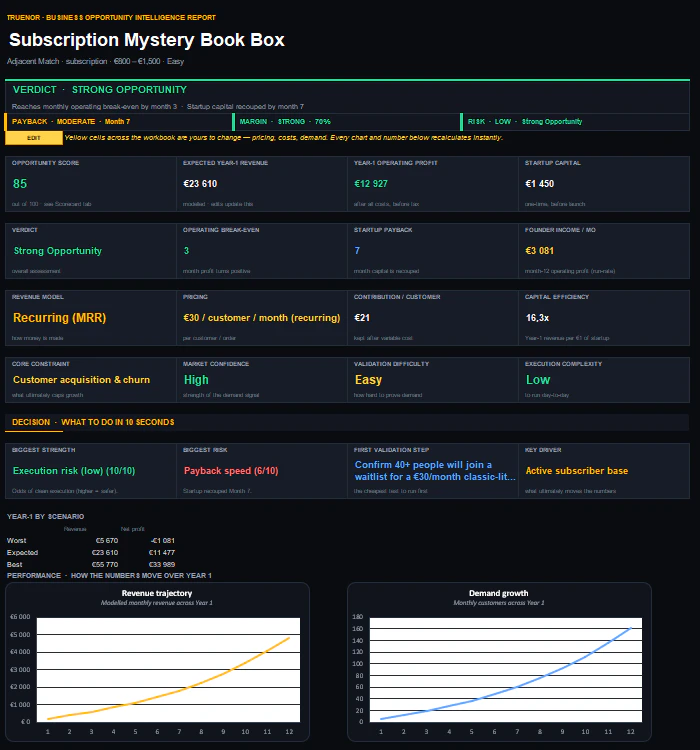This screenshot has width=700, height=750.
Task: Click startup payback value 7
Action: [x=357, y=251]
